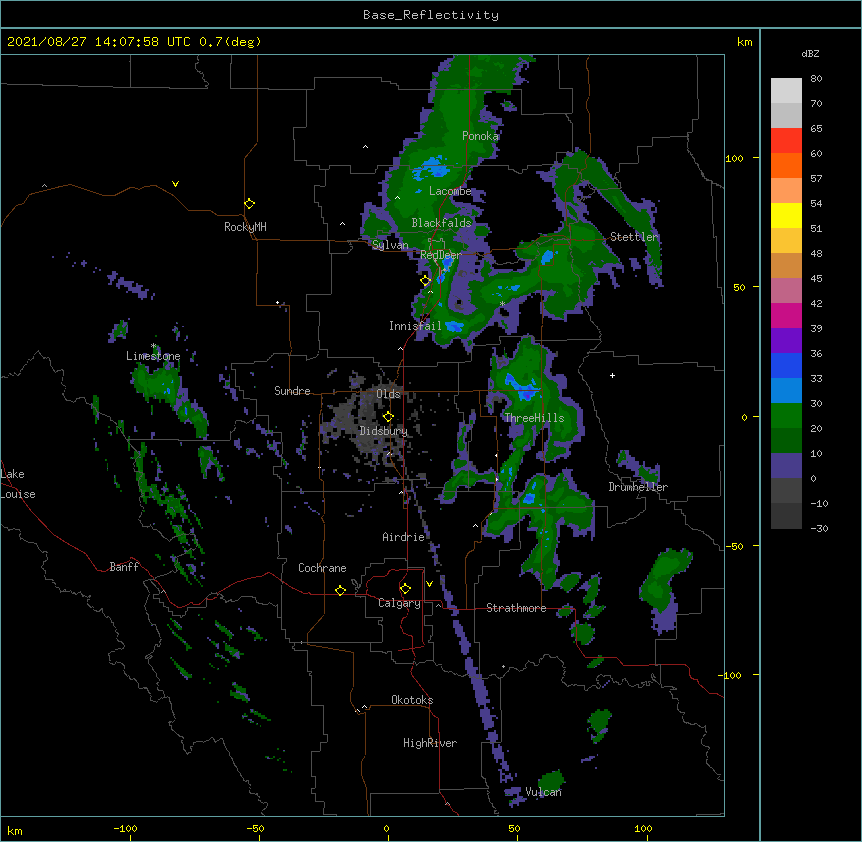Click the Vulcan city label

[543, 792]
